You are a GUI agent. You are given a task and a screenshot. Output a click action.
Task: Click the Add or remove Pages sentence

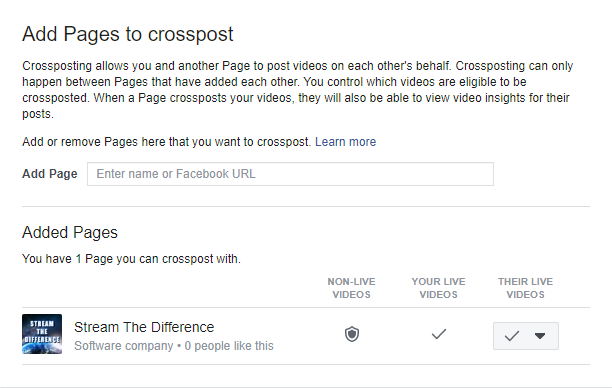166,142
